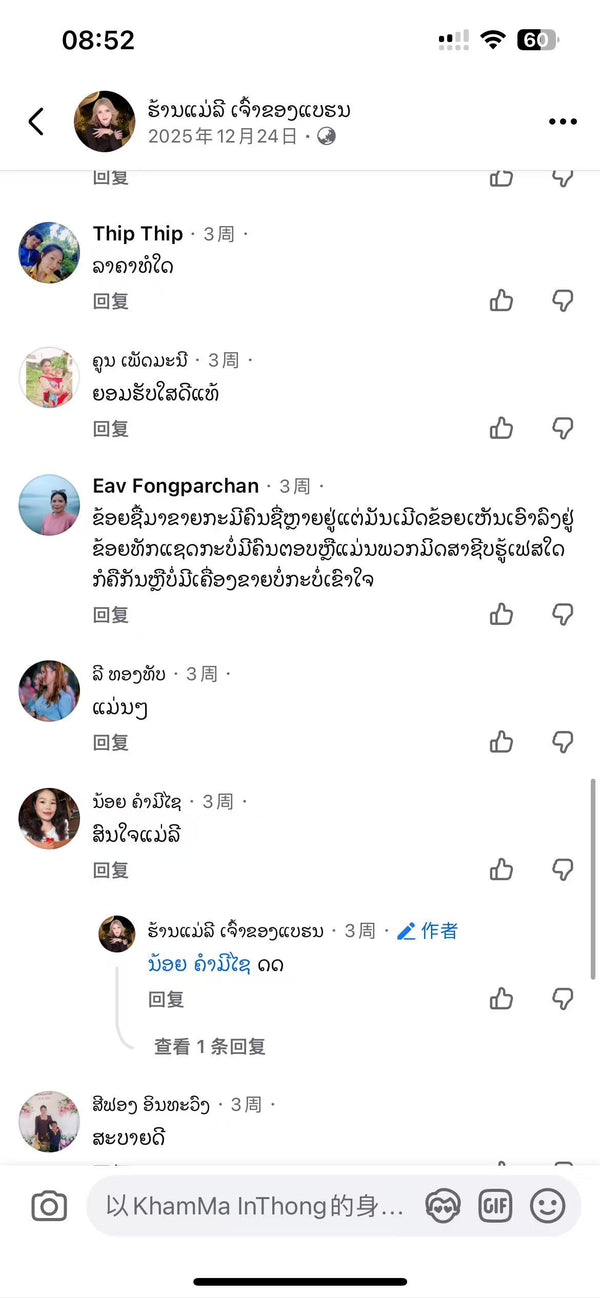View Thip Thip's profile picture
Image resolution: width=600 pixels, height=1298 pixels.
(49, 252)
